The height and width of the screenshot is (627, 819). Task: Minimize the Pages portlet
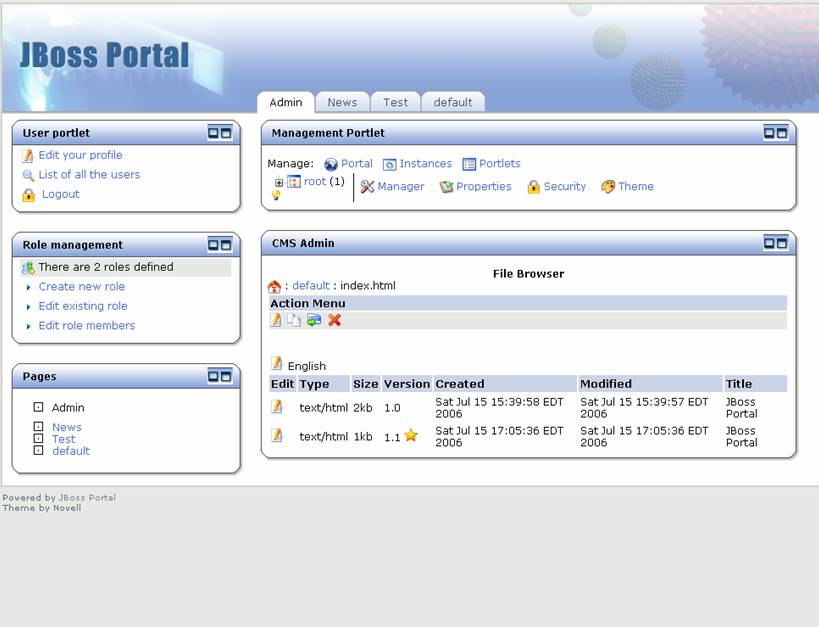tap(213, 376)
